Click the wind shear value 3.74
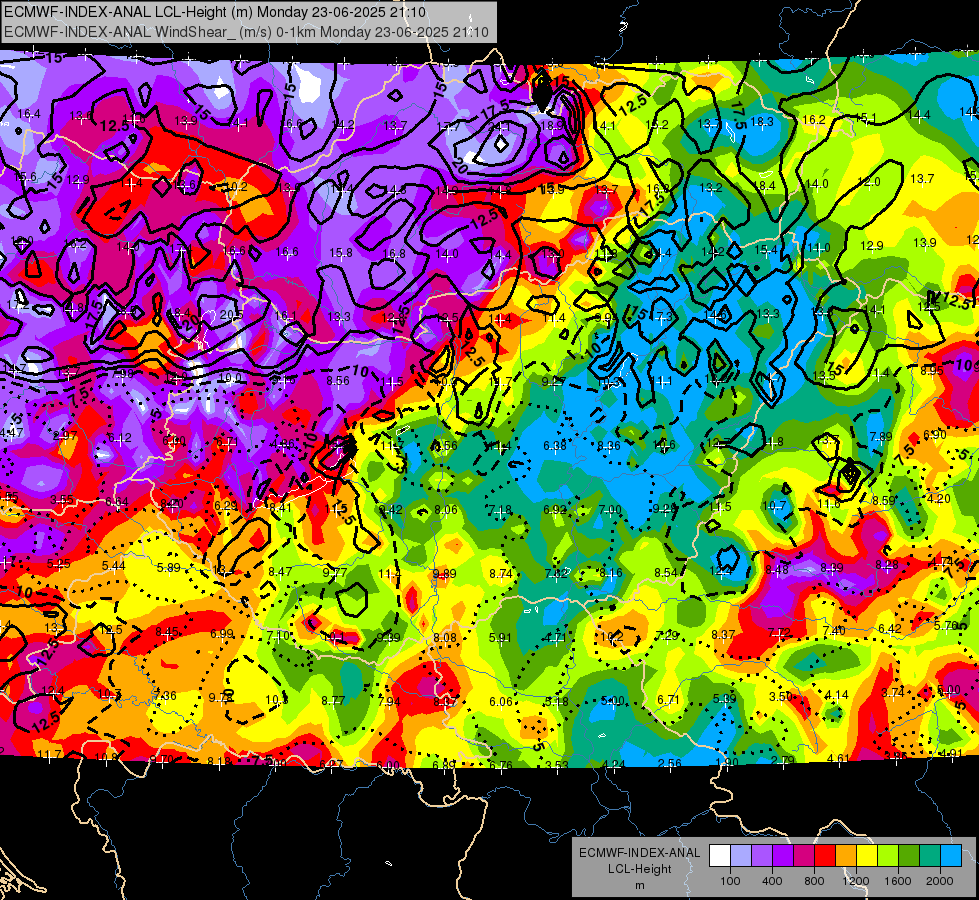The height and width of the screenshot is (900, 979). (893, 692)
